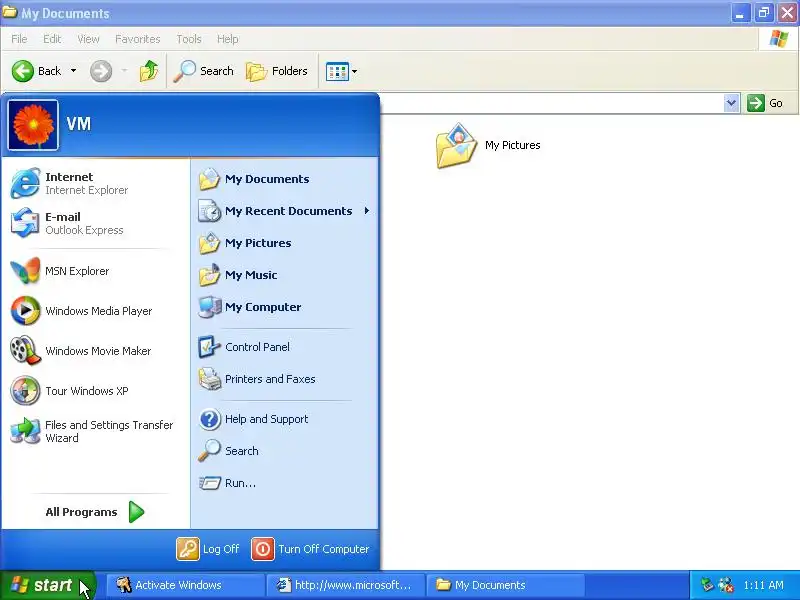This screenshot has width=800, height=600.
Task: Click the Go button
Action: click(x=765, y=103)
